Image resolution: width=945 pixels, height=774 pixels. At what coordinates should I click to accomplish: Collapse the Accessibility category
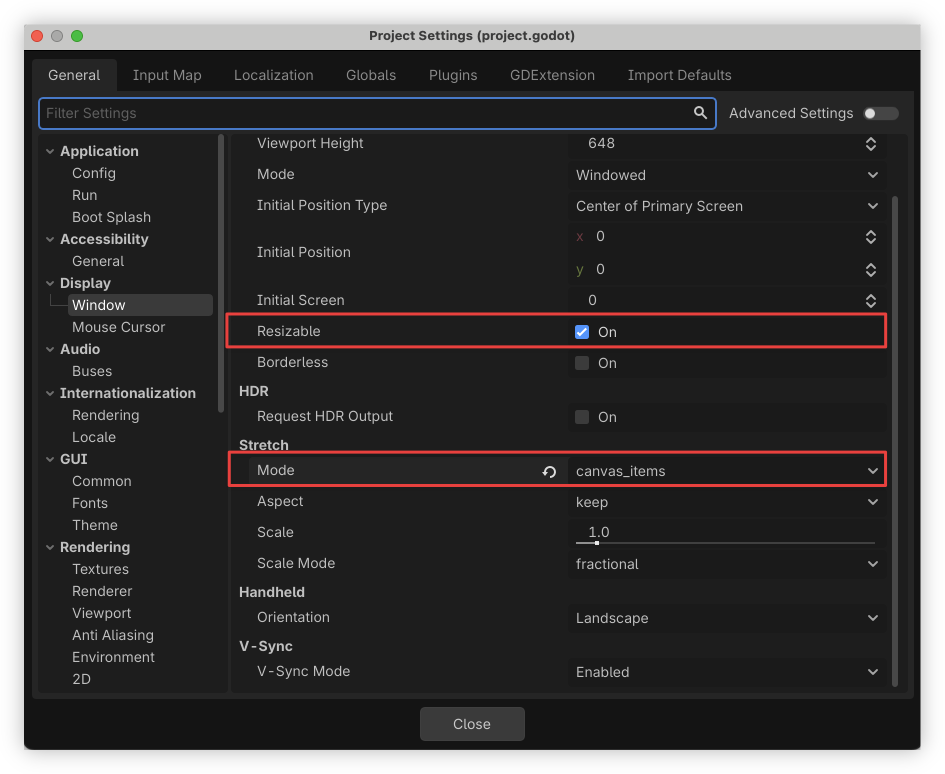click(50, 239)
